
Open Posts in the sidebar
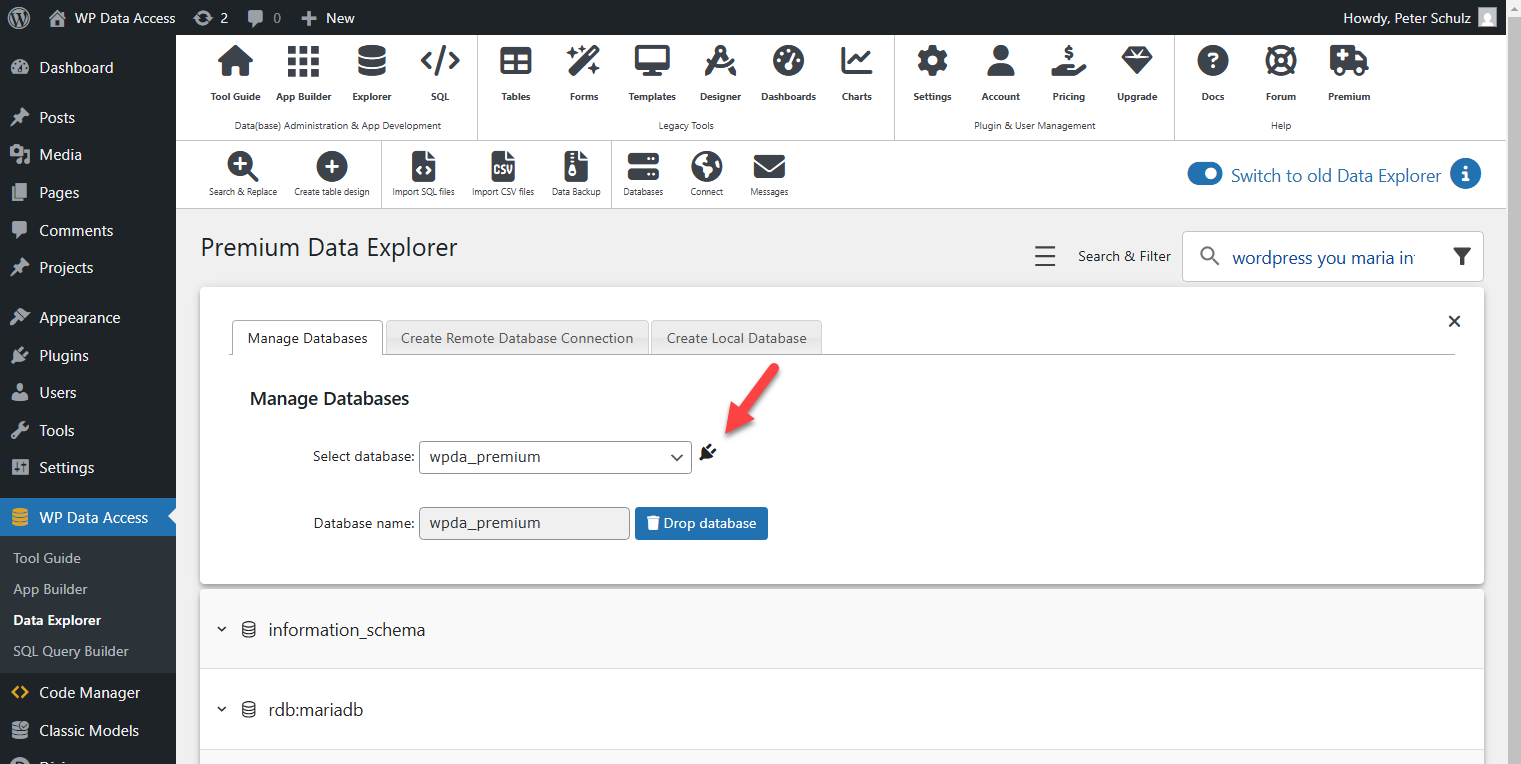point(57,117)
